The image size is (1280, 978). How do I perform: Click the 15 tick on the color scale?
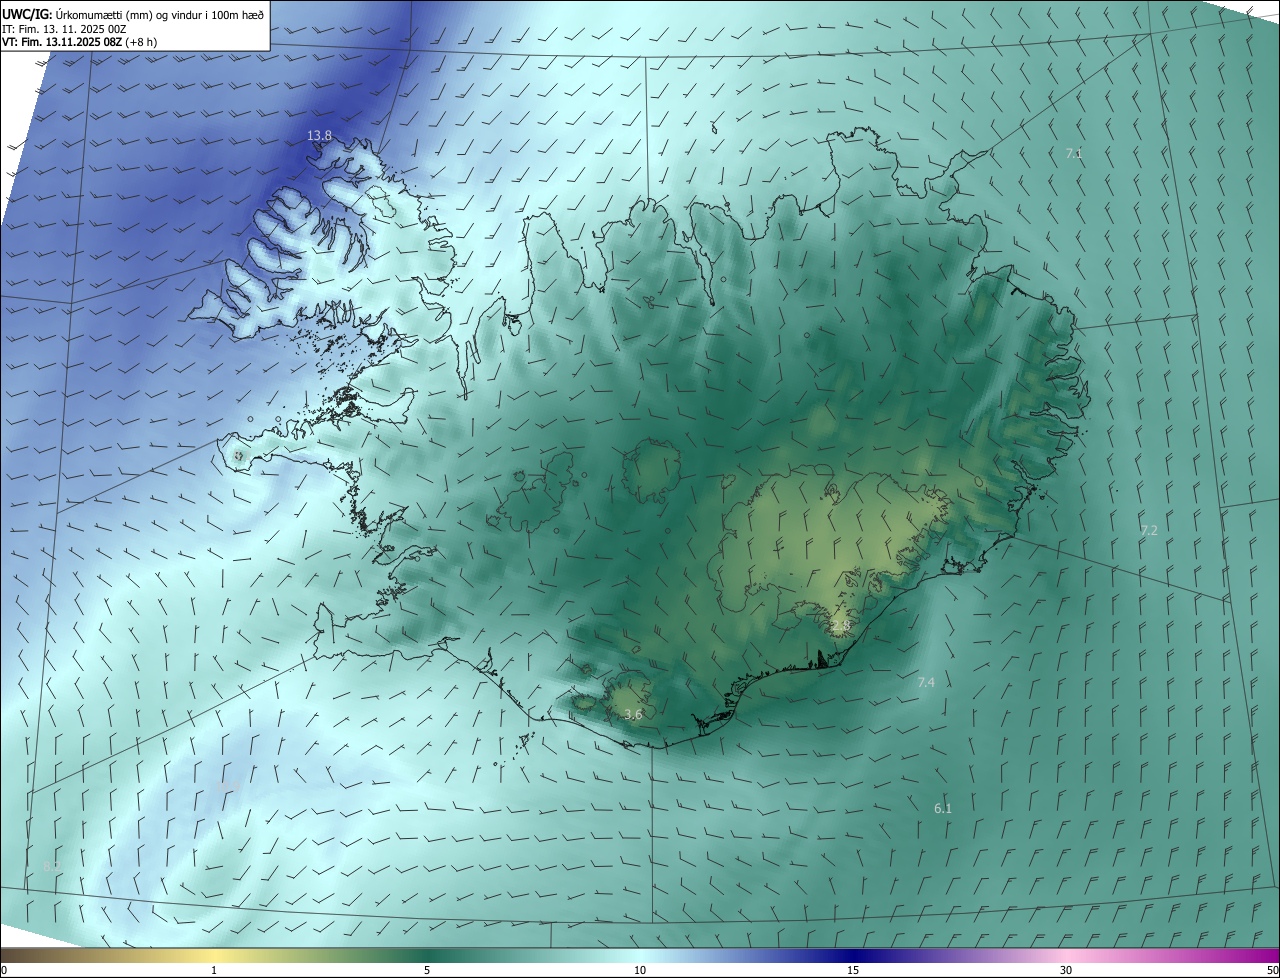(x=853, y=970)
